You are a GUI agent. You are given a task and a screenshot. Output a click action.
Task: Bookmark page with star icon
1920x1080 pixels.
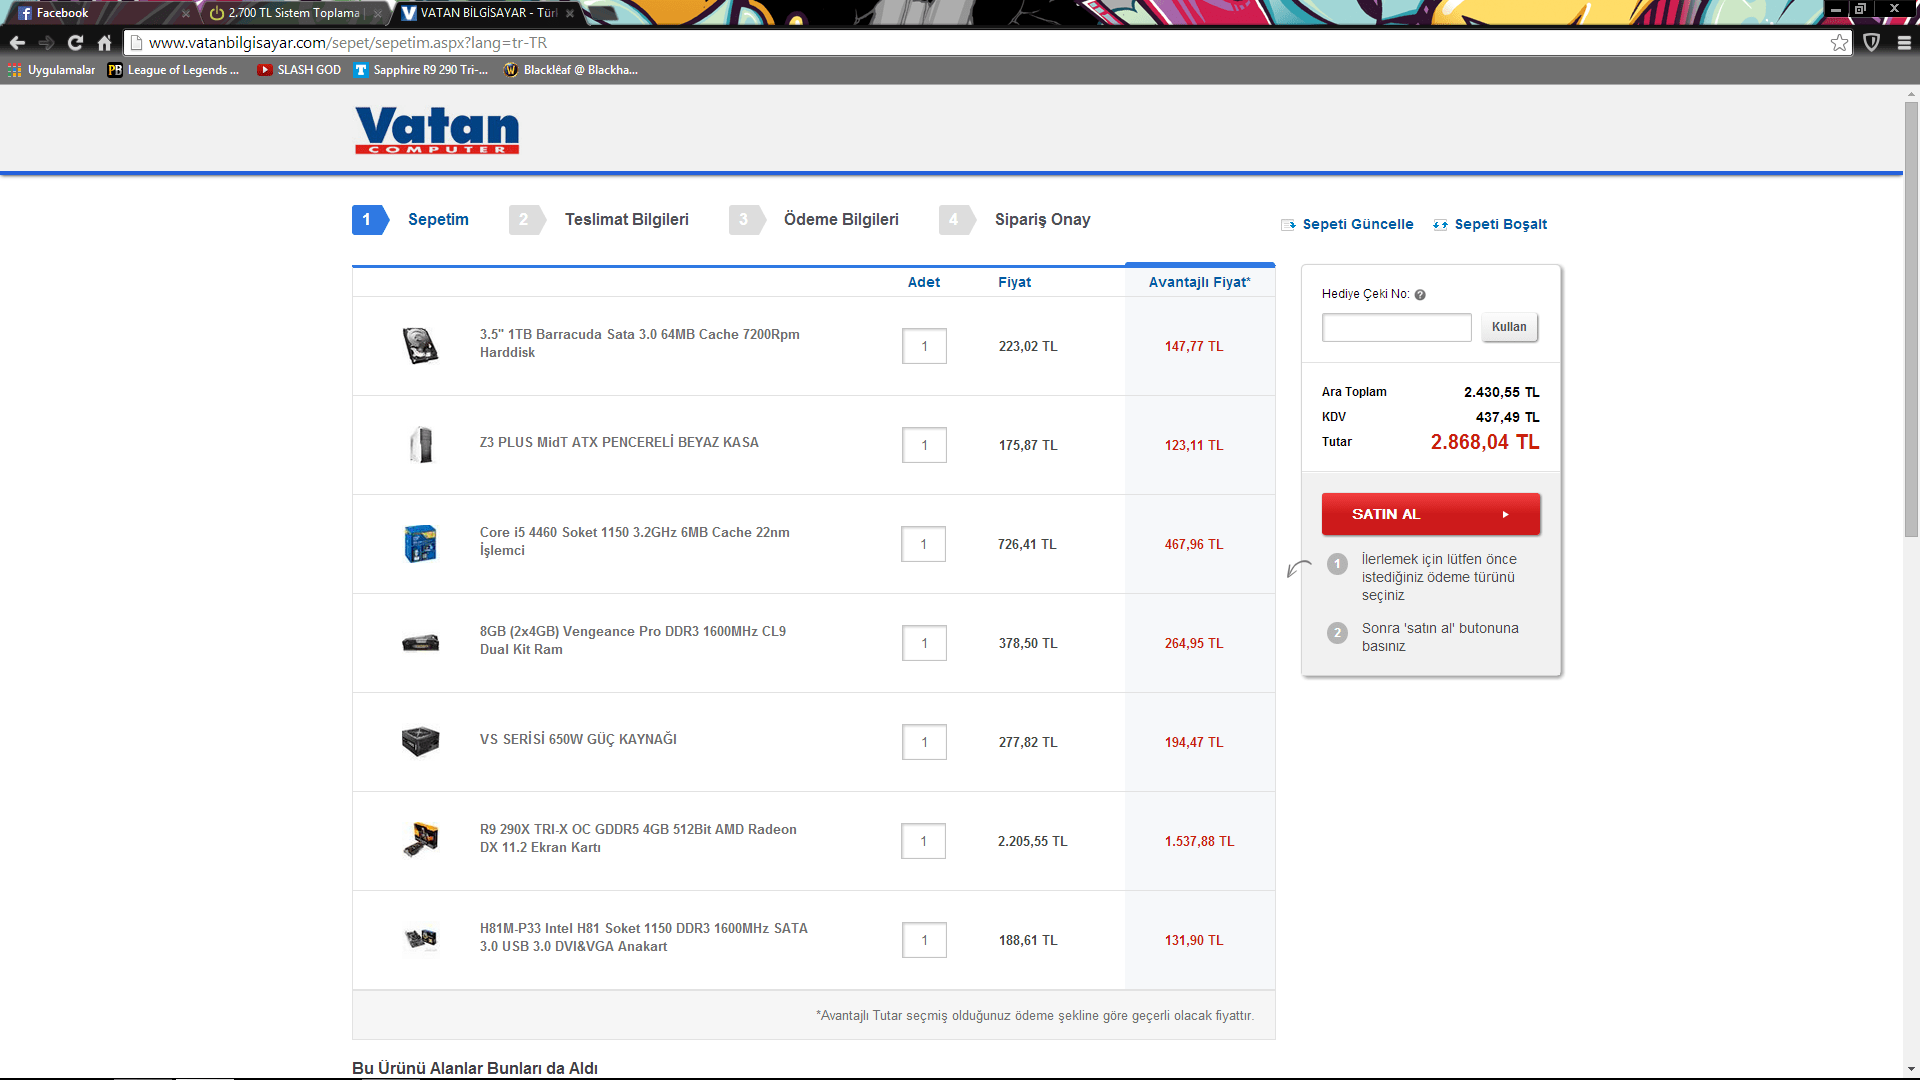pyautogui.click(x=1839, y=43)
